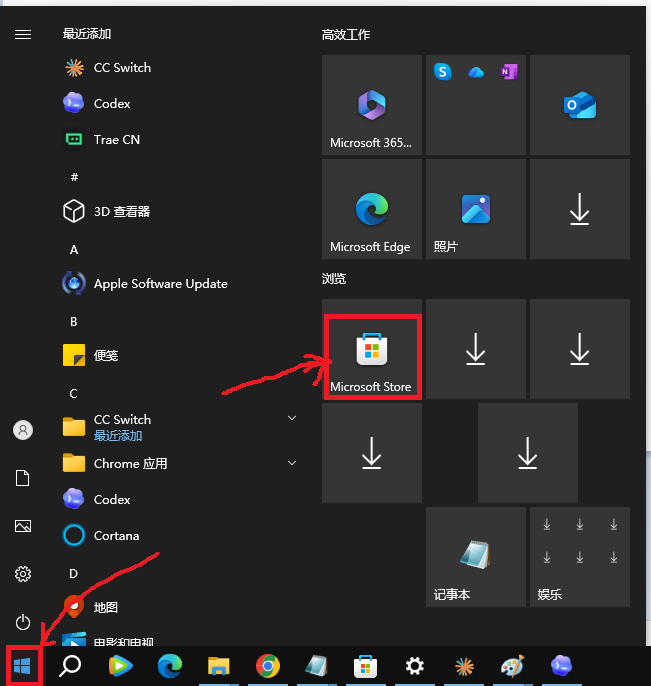Screen dimensions: 651x686
Task: Open Codex from the taskbar
Action: (561, 666)
